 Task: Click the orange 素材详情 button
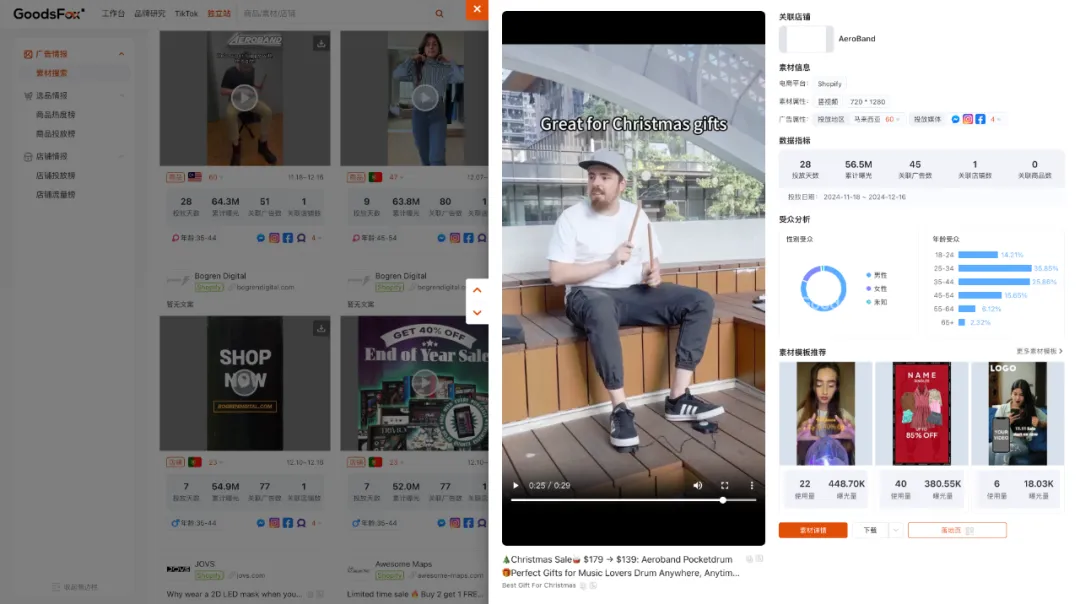[x=813, y=530]
